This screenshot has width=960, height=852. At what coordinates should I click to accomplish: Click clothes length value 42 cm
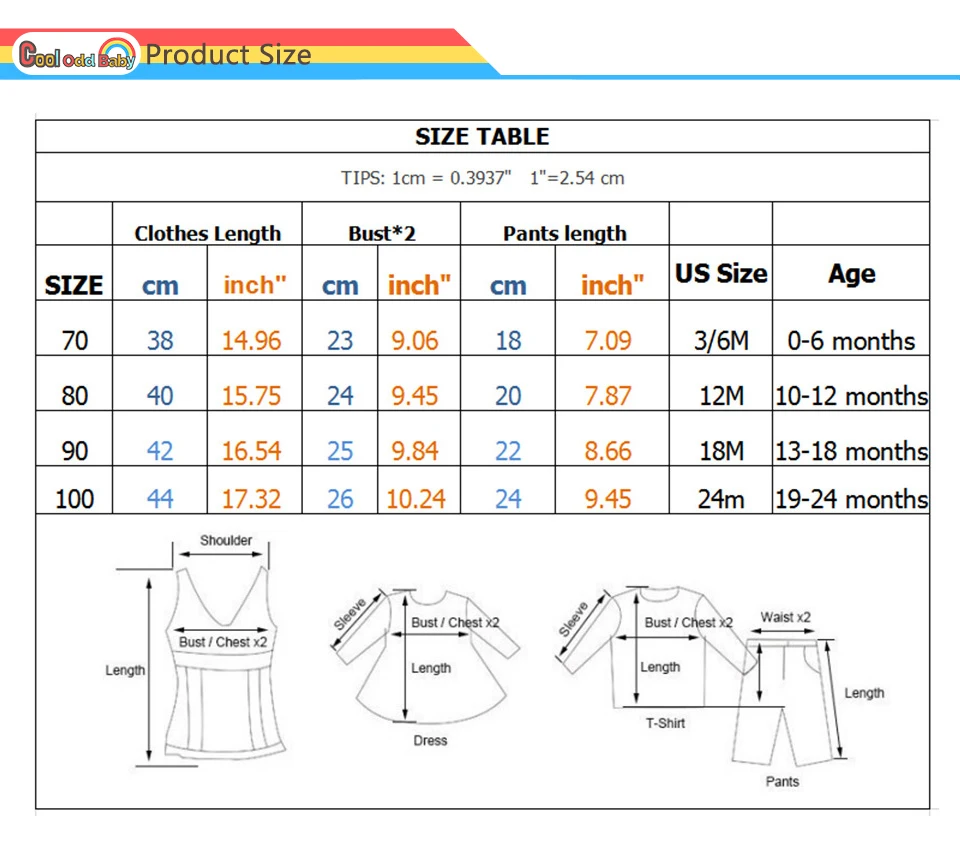click(160, 451)
